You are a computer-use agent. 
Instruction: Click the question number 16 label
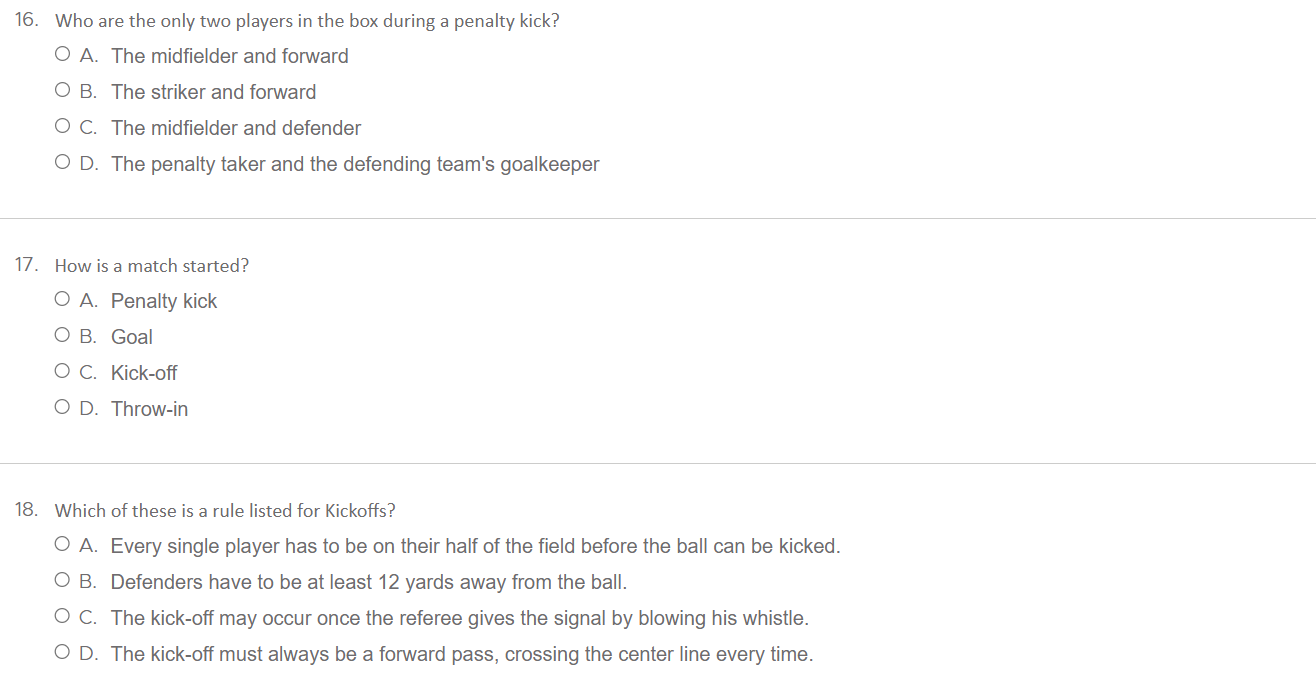(x=27, y=20)
